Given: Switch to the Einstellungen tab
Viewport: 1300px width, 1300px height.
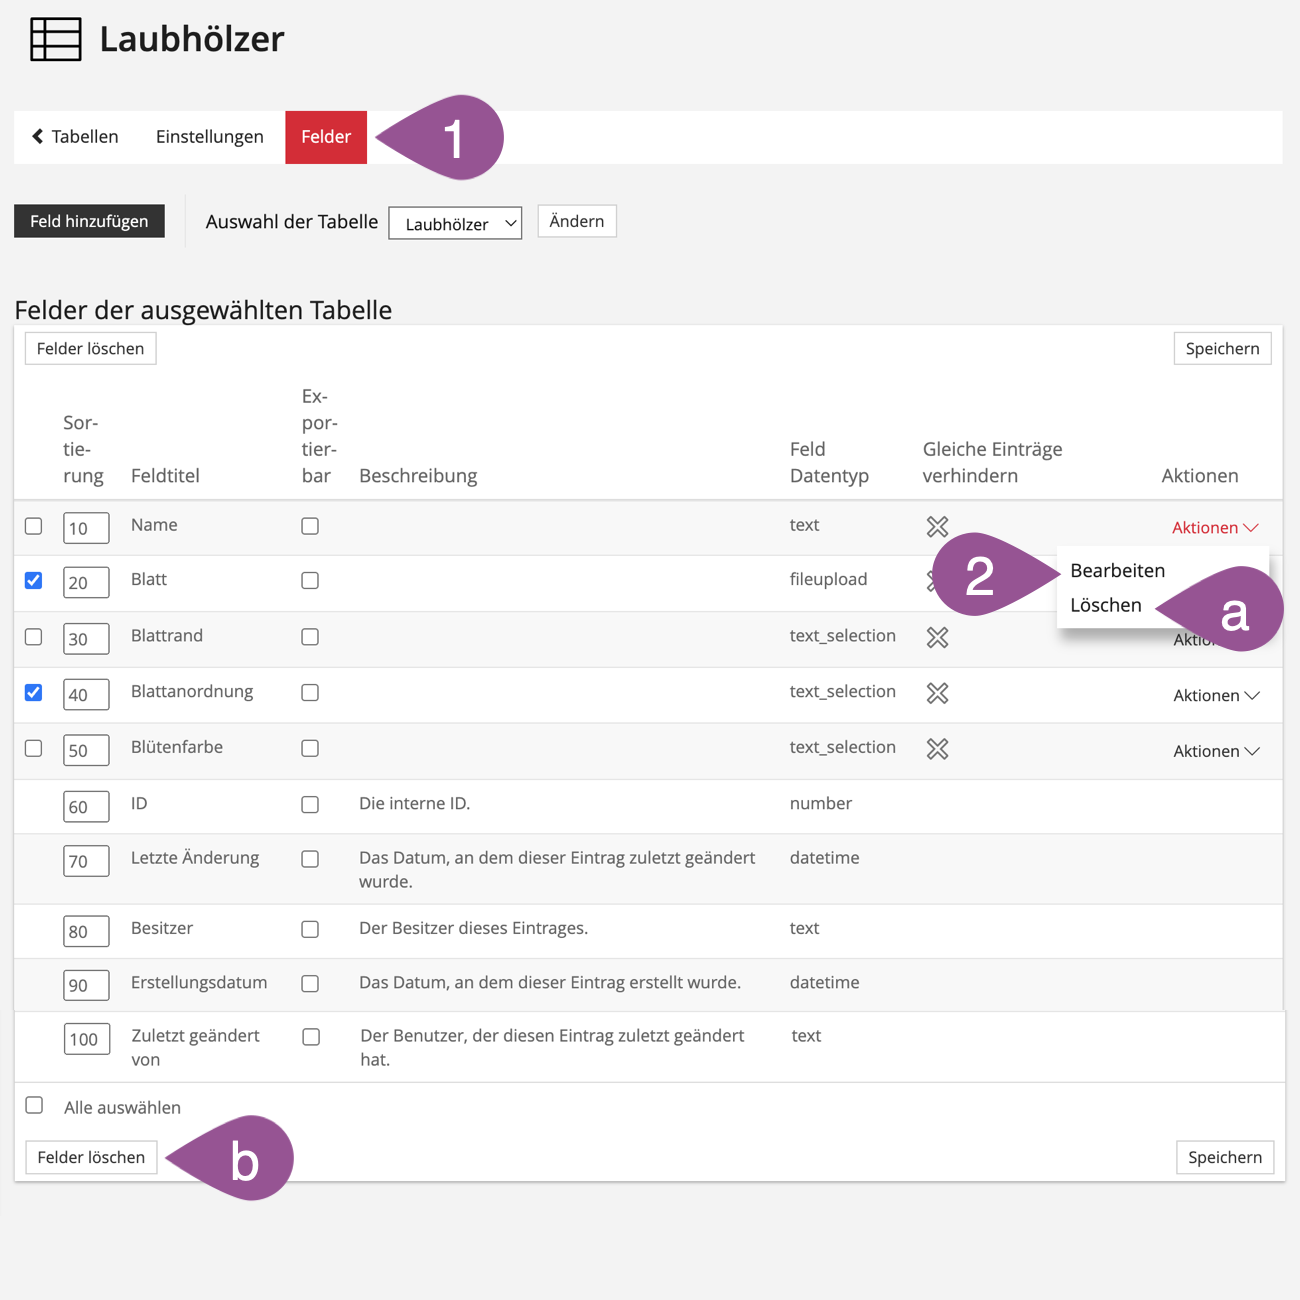Looking at the screenshot, I should (210, 137).
